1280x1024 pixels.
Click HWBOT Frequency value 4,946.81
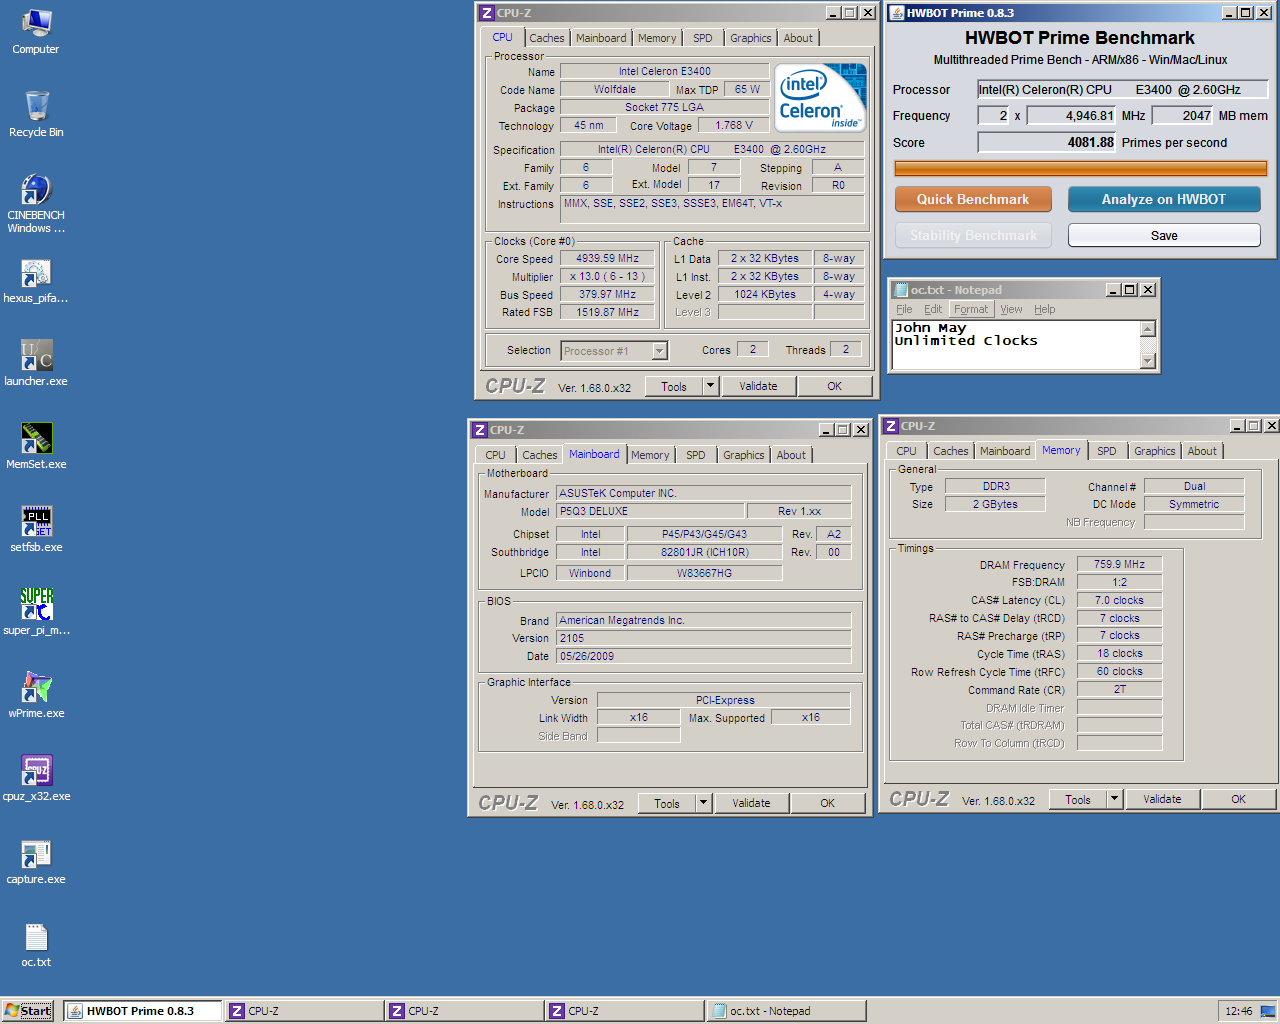pyautogui.click(x=1072, y=115)
